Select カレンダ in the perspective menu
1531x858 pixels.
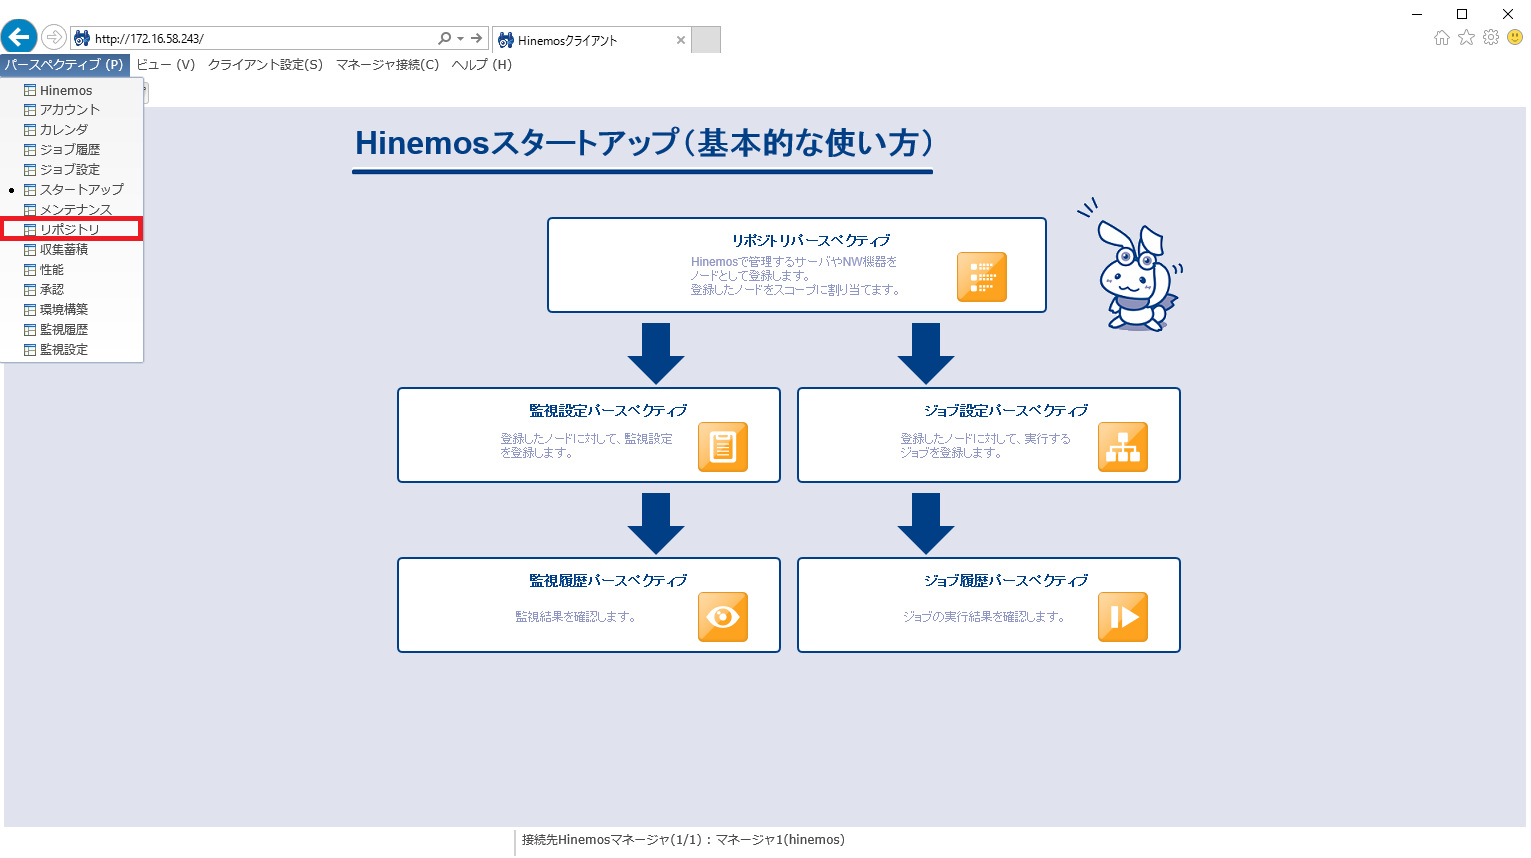(72, 130)
